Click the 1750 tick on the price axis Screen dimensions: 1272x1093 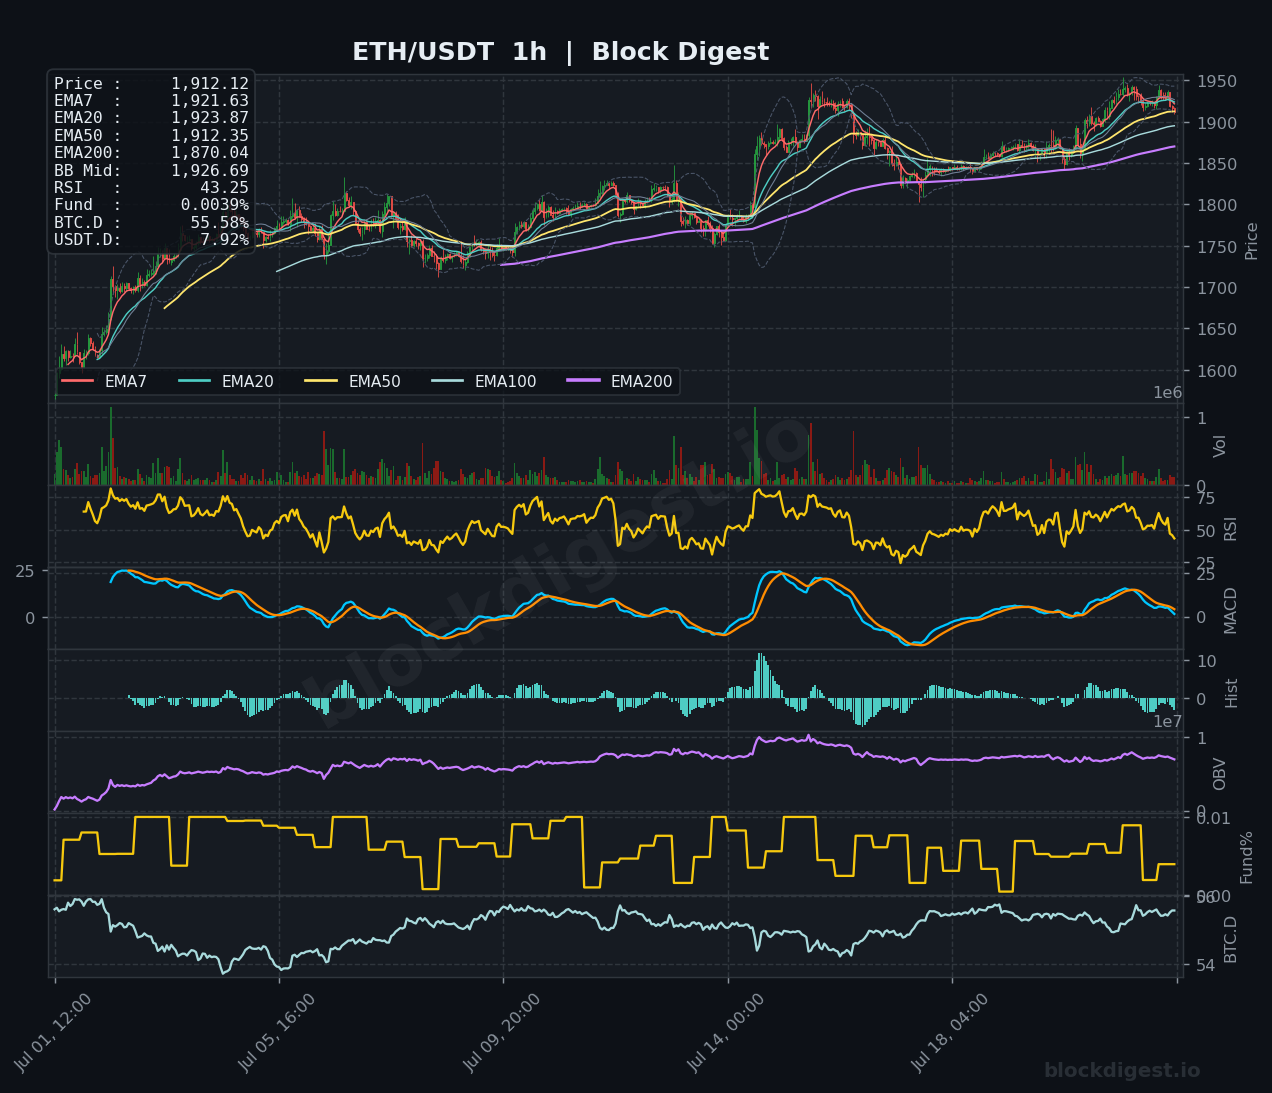click(x=1215, y=247)
